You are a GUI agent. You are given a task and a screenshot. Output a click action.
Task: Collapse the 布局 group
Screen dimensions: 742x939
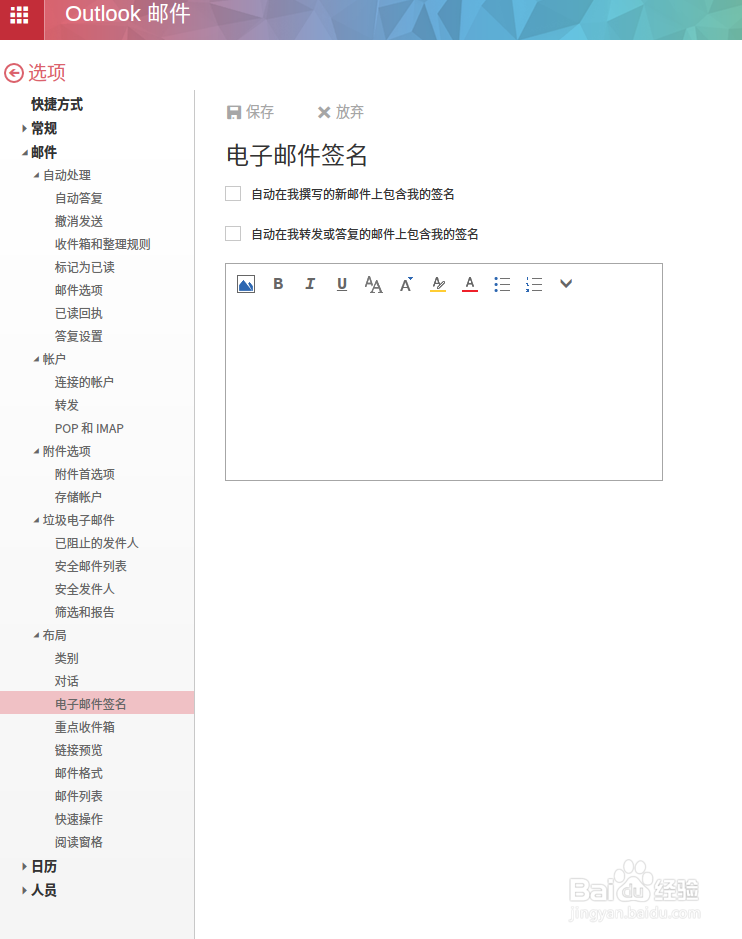(x=36, y=635)
